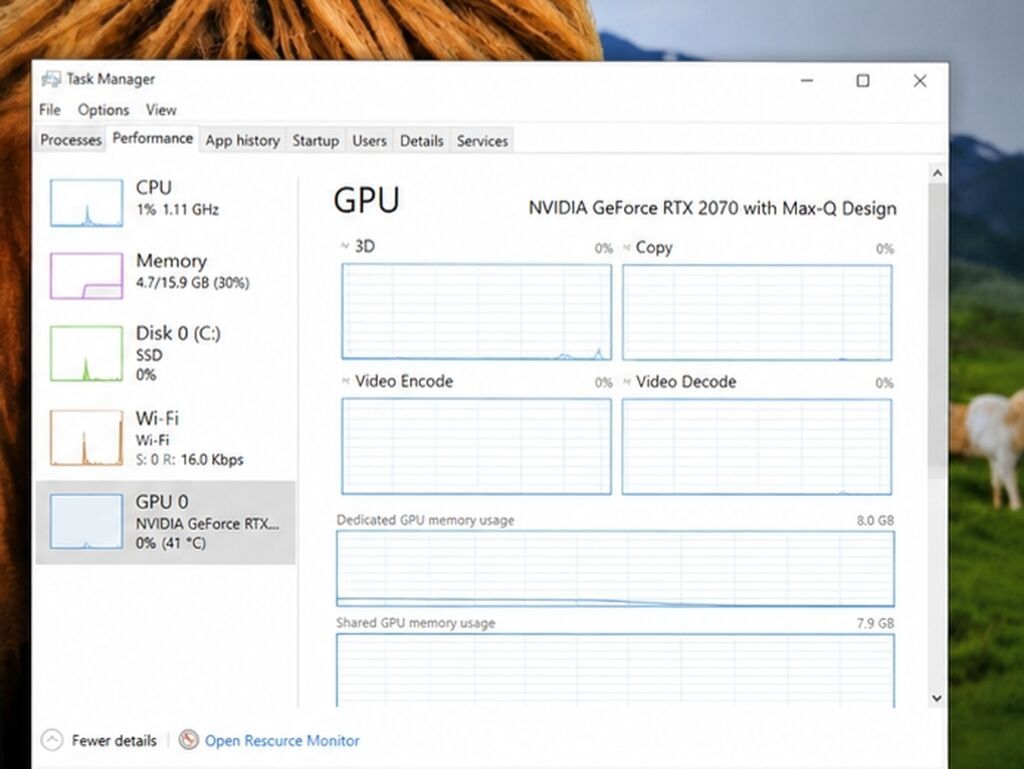Image resolution: width=1024 pixels, height=769 pixels.
Task: Click the 'SSD' disk type text
Action: click(149, 355)
